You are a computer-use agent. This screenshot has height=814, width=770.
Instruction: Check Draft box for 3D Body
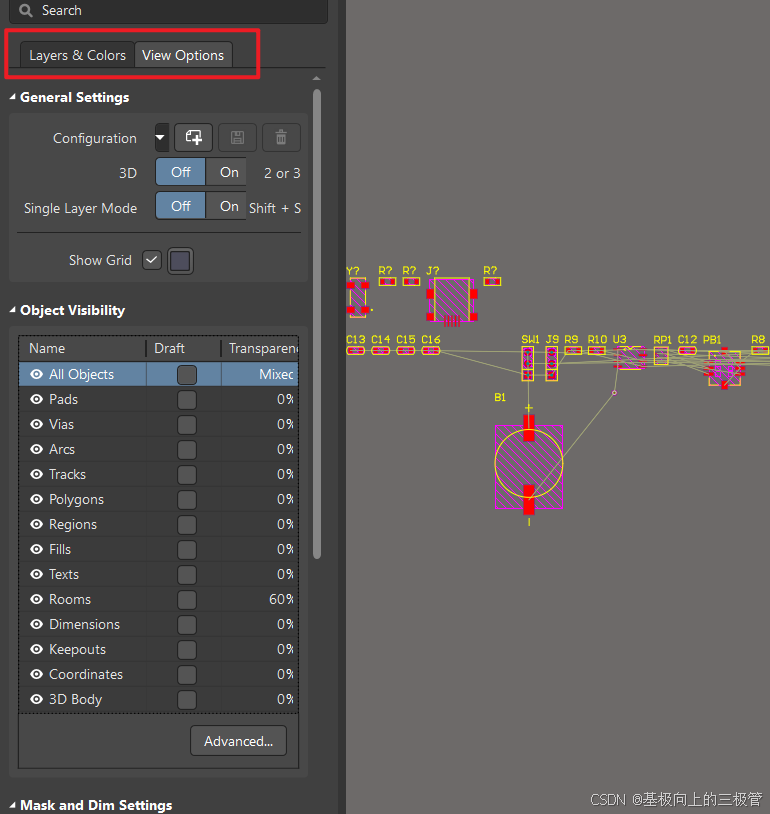[187, 700]
